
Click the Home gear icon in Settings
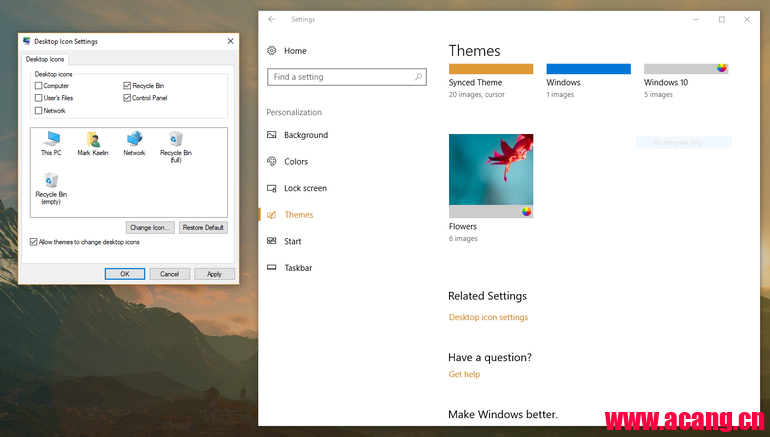point(272,51)
